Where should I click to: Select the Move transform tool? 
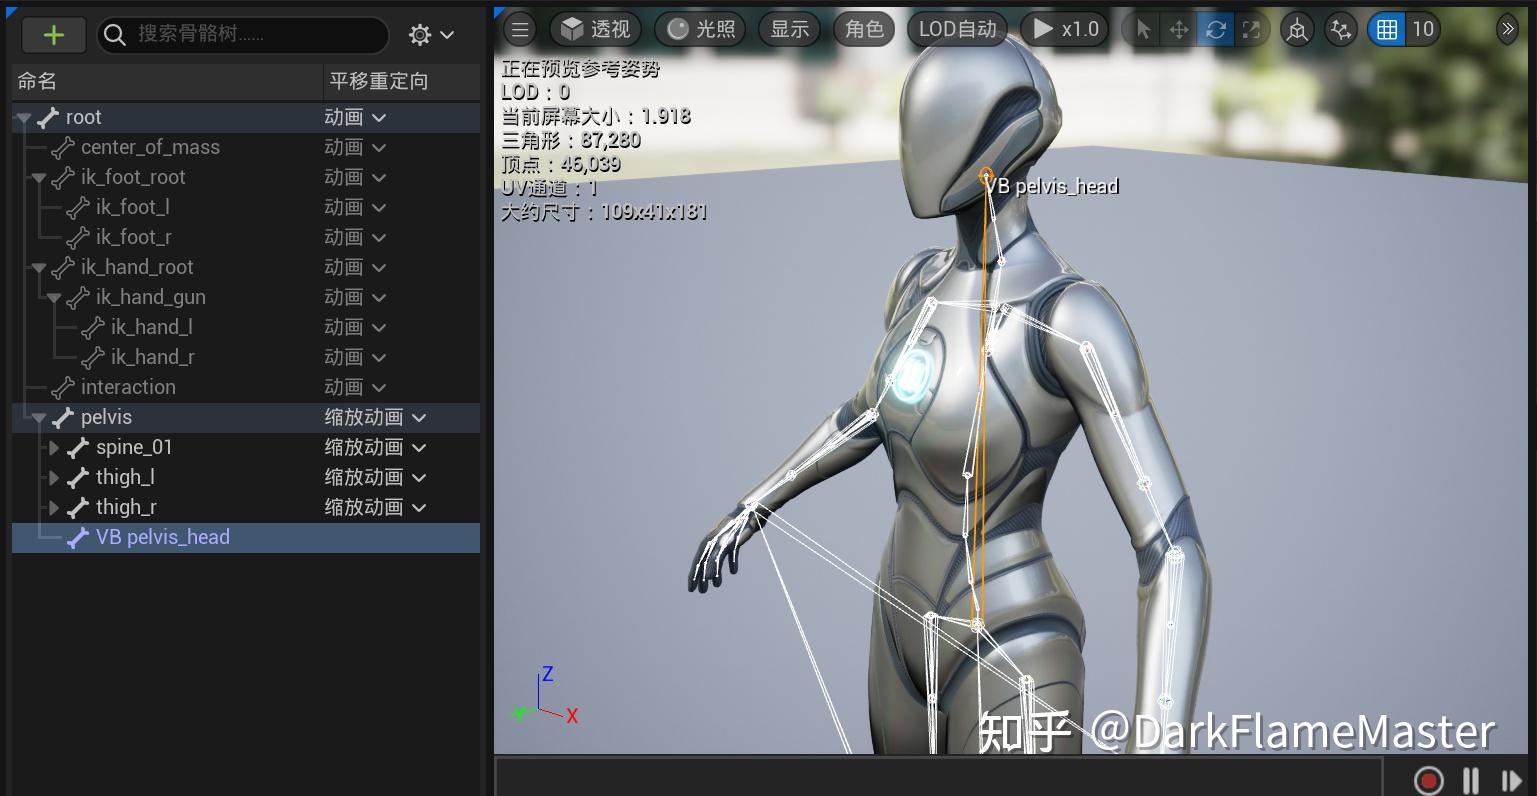click(x=1177, y=29)
